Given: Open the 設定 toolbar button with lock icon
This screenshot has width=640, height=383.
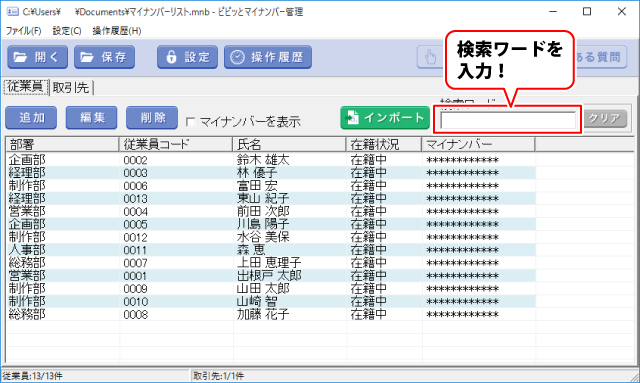Looking at the screenshot, I should [187, 57].
